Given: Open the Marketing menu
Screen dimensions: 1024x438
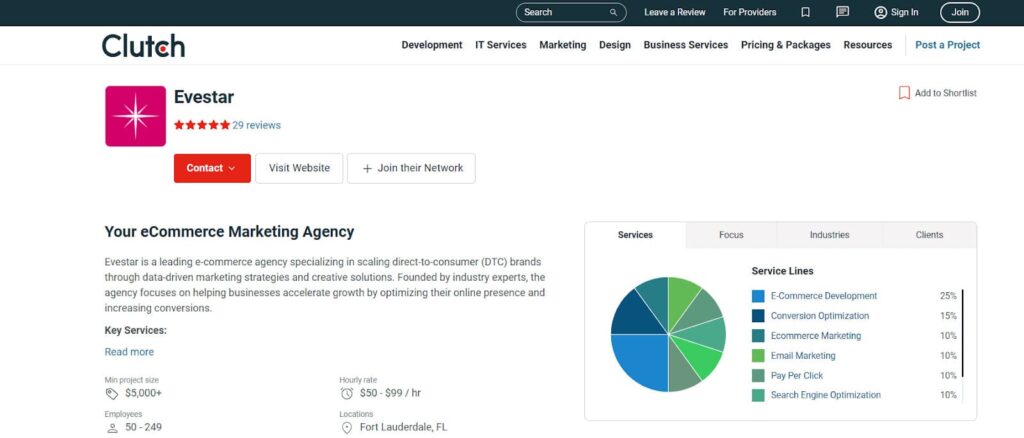Looking at the screenshot, I should tap(562, 45).
